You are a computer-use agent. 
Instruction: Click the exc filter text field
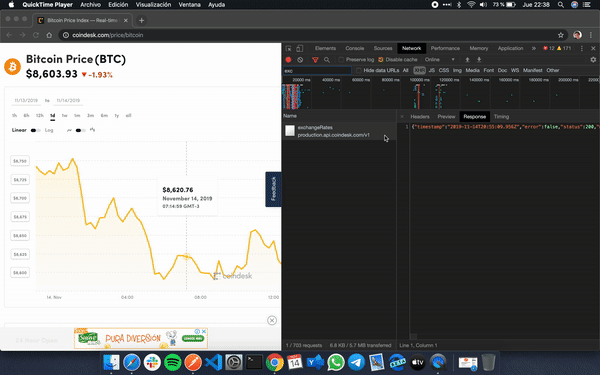[317, 70]
